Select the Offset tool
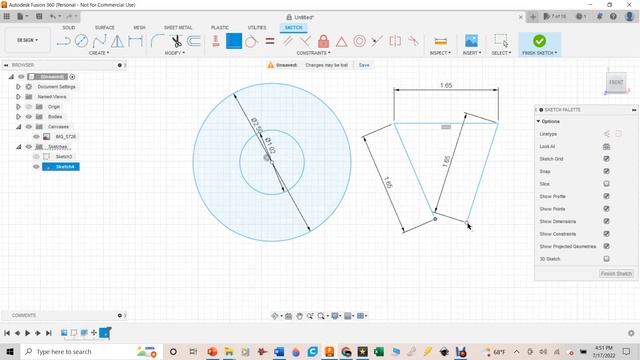Viewport: 640px width, 360px height. click(x=194, y=41)
